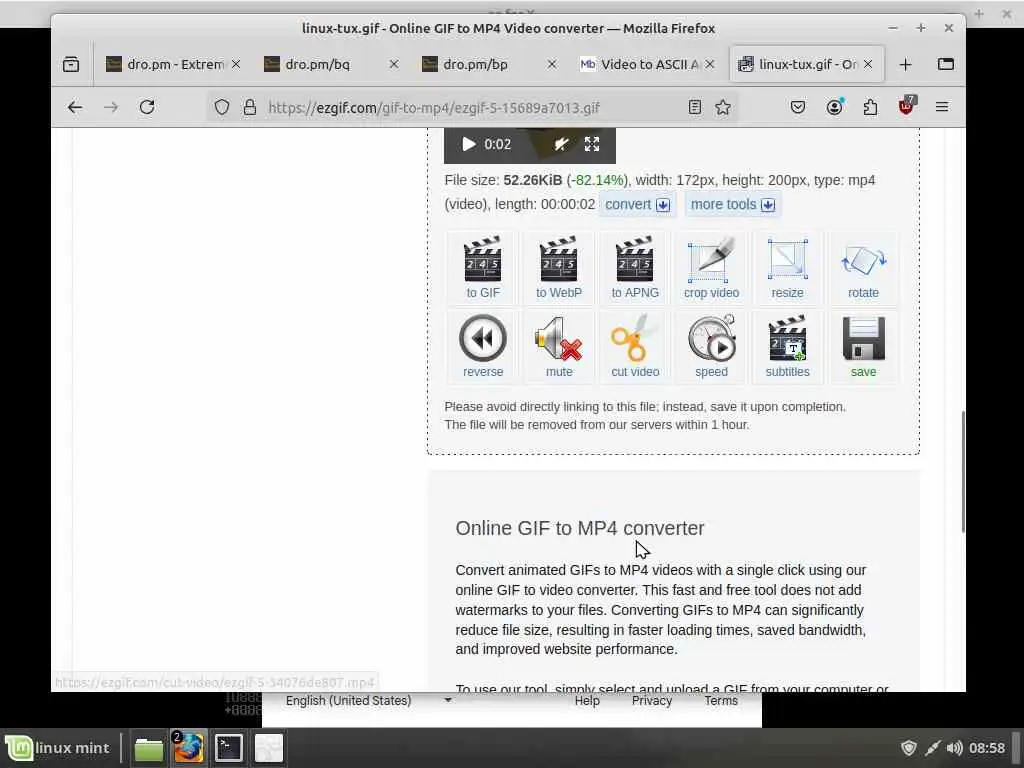Open the Firefox hamburger menu
Viewport: 1024px width, 768px height.
tap(942, 107)
